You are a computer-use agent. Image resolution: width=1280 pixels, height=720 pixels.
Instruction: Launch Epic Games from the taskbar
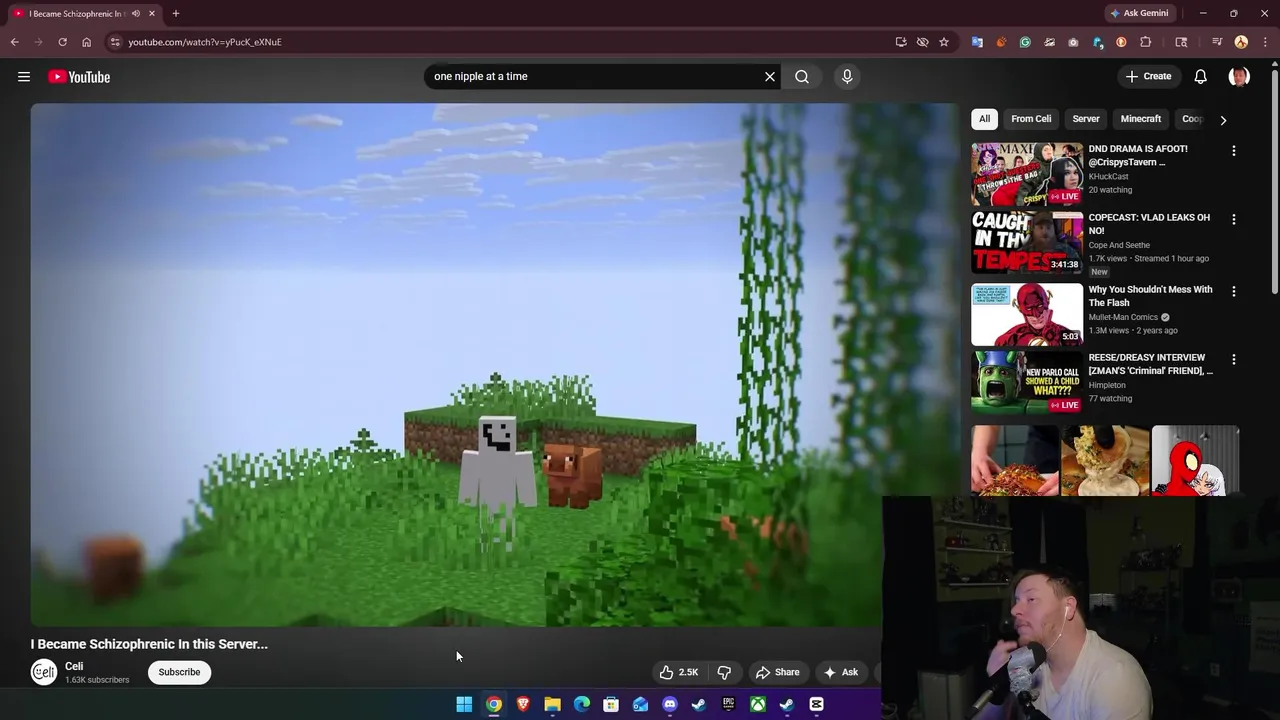(728, 705)
